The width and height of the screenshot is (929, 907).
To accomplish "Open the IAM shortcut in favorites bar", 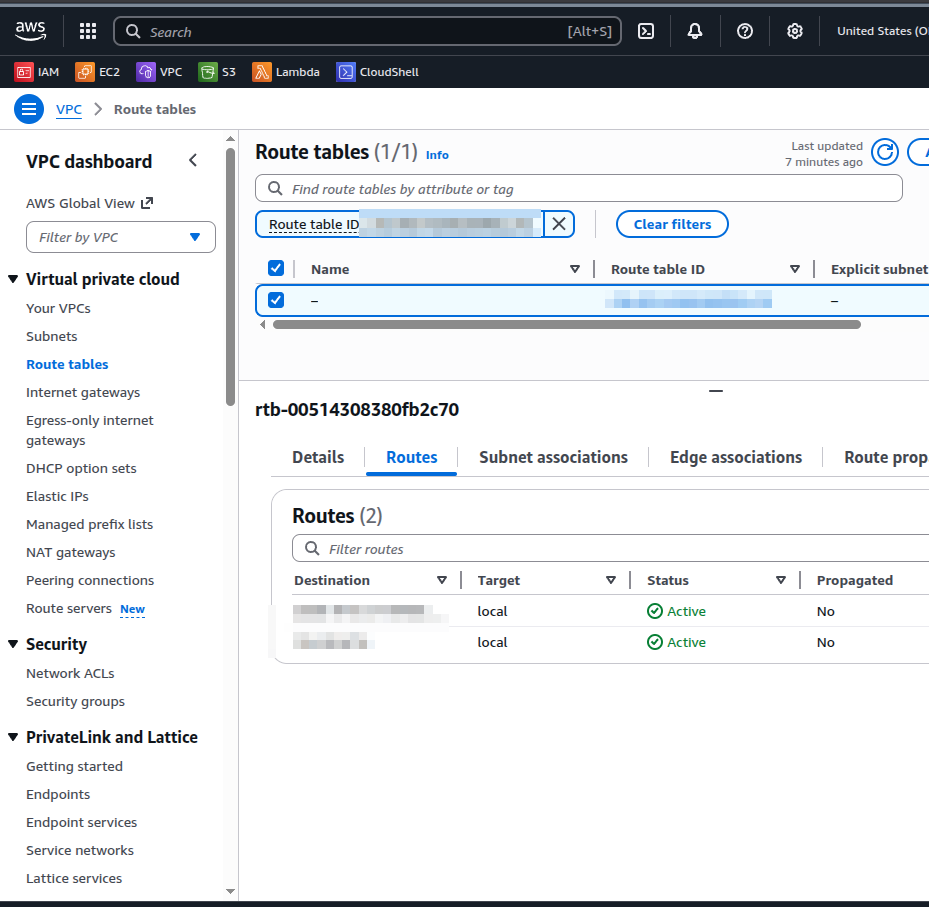I will point(38,72).
